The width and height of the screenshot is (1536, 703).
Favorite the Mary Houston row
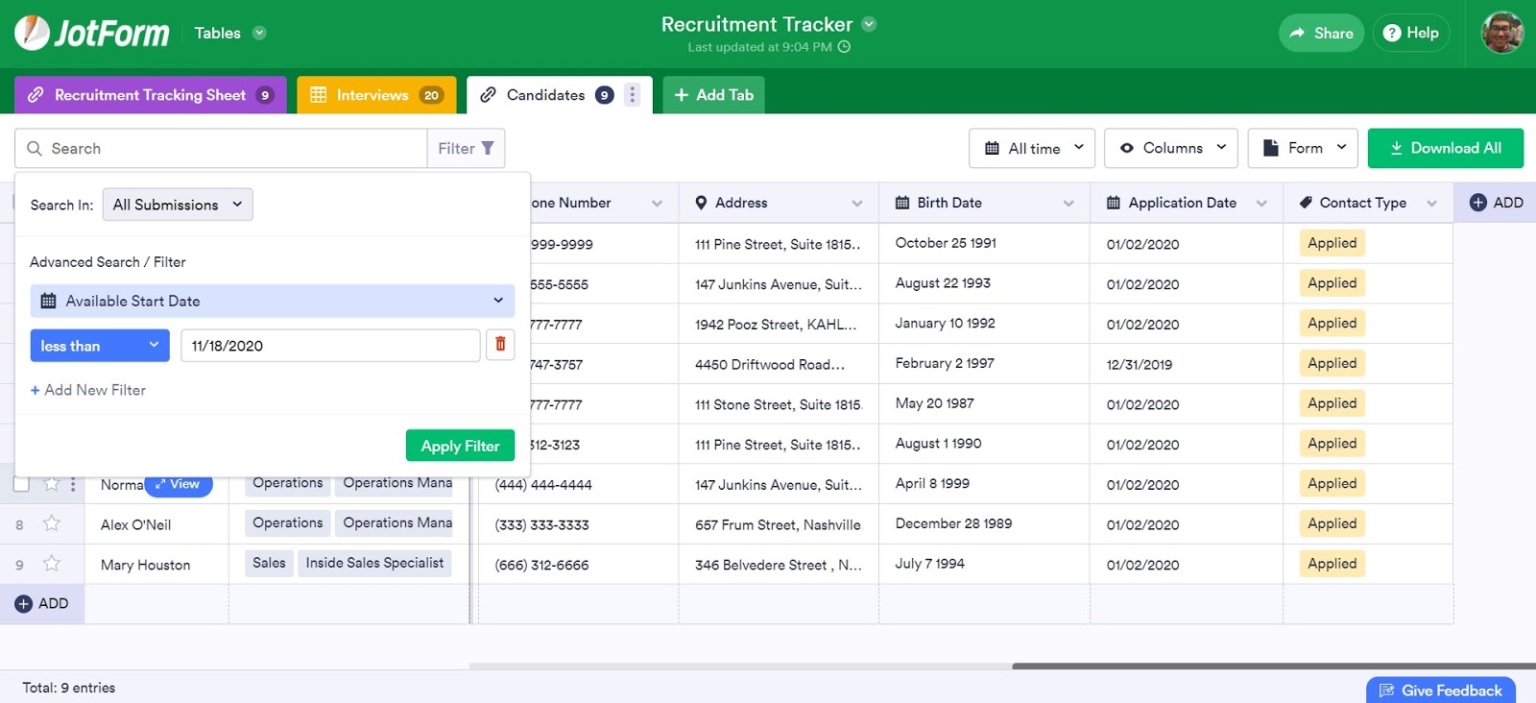coord(51,564)
